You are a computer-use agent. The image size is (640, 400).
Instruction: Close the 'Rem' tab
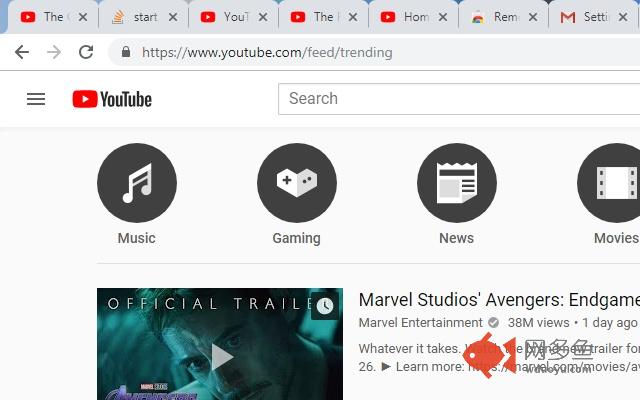[x=533, y=17]
